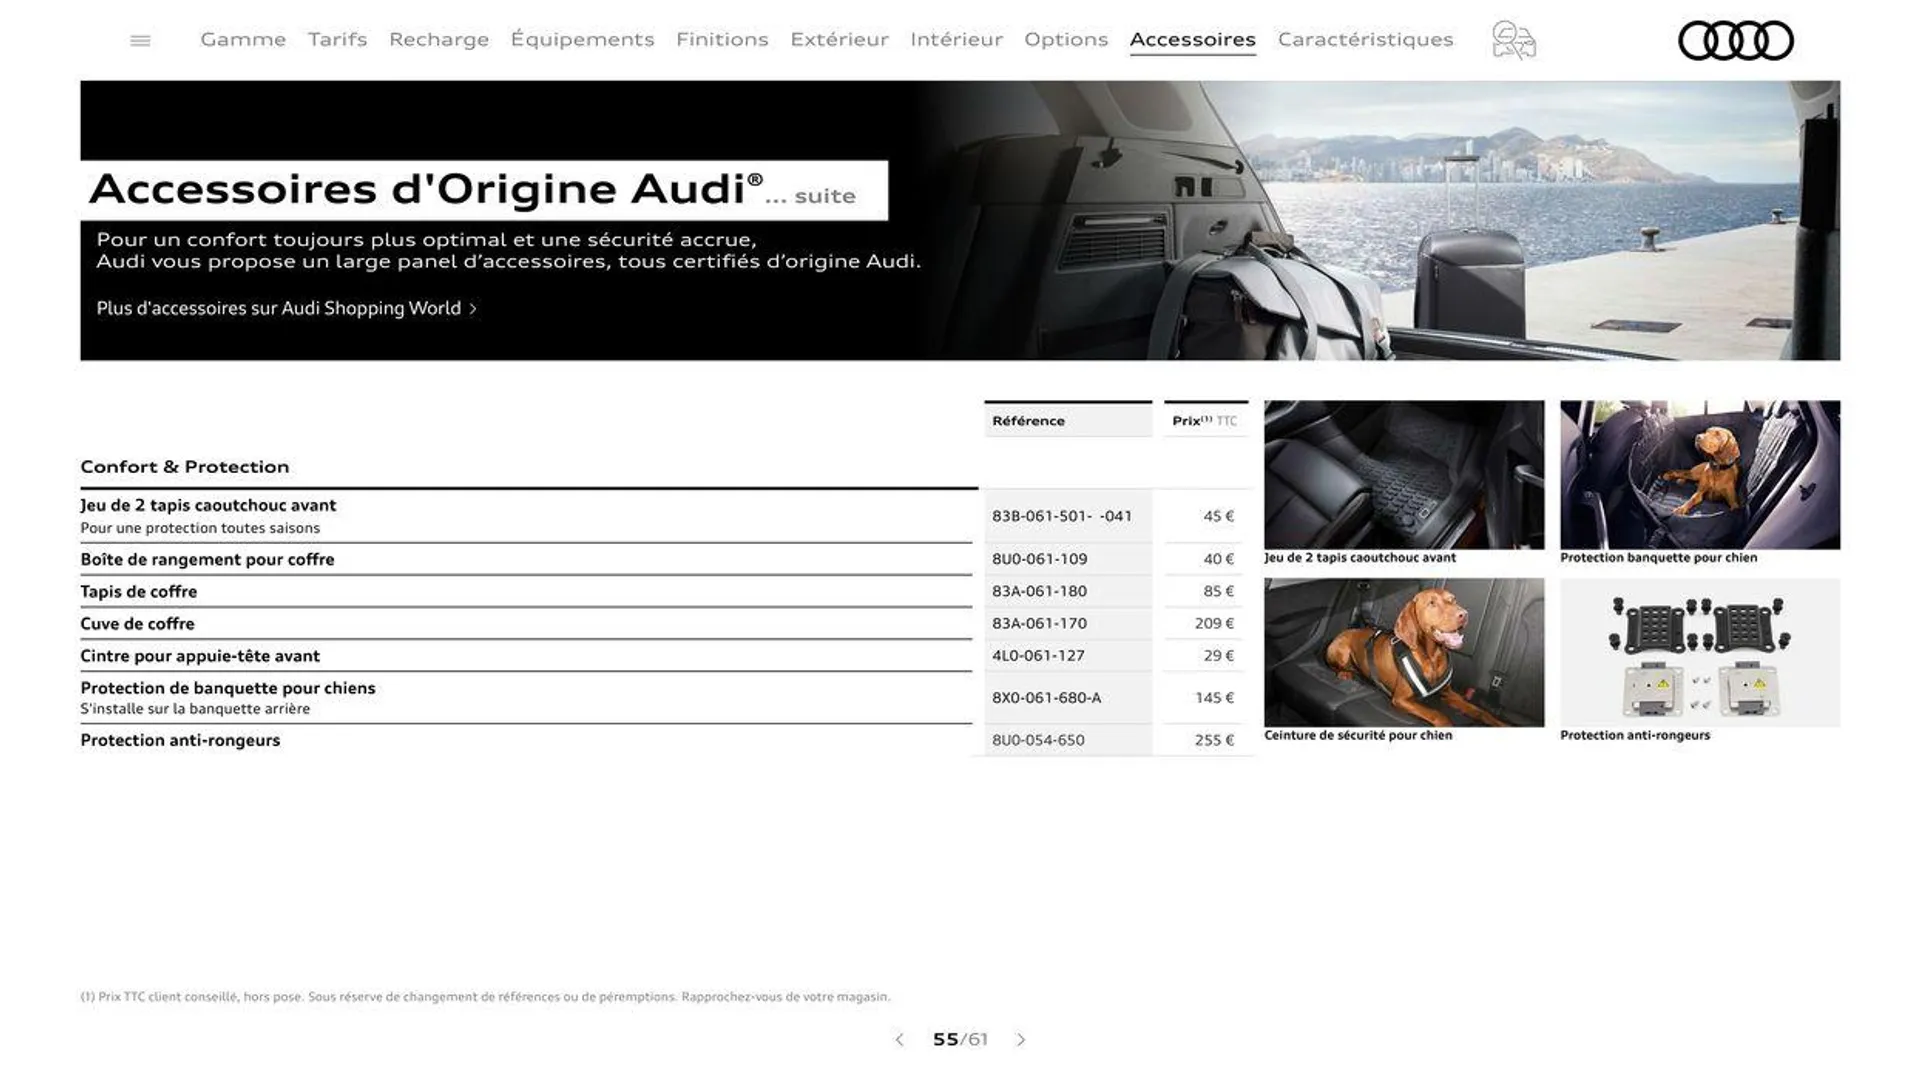Click the Boîte de rangement pour coffre row
The height and width of the screenshot is (1080, 1920).
pos(526,559)
